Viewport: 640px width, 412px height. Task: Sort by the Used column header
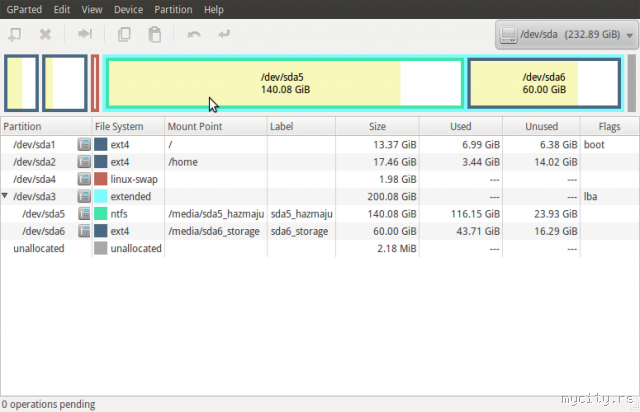(461, 127)
